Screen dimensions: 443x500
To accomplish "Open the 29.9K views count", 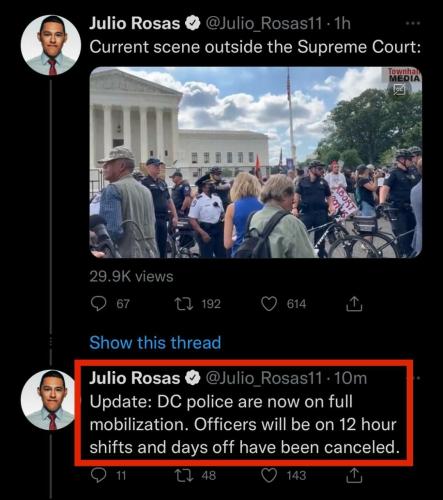I will pos(131,276).
